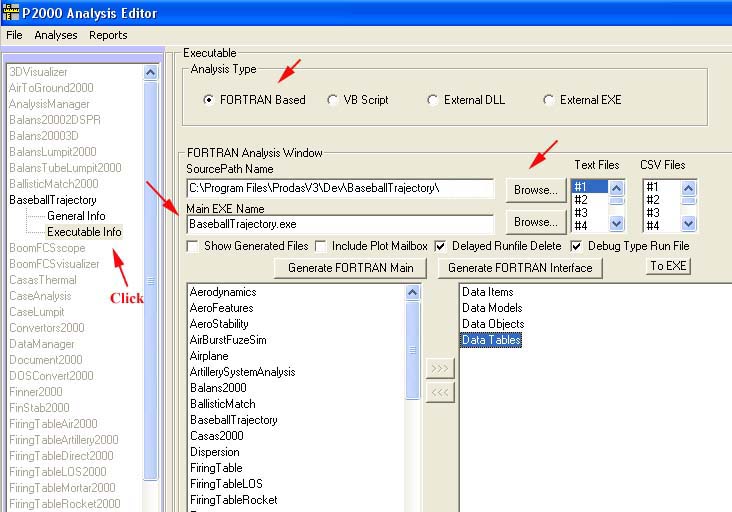The height and width of the screenshot is (512, 732).
Task: Edit the Main EXE Name field
Action: (x=340, y=224)
